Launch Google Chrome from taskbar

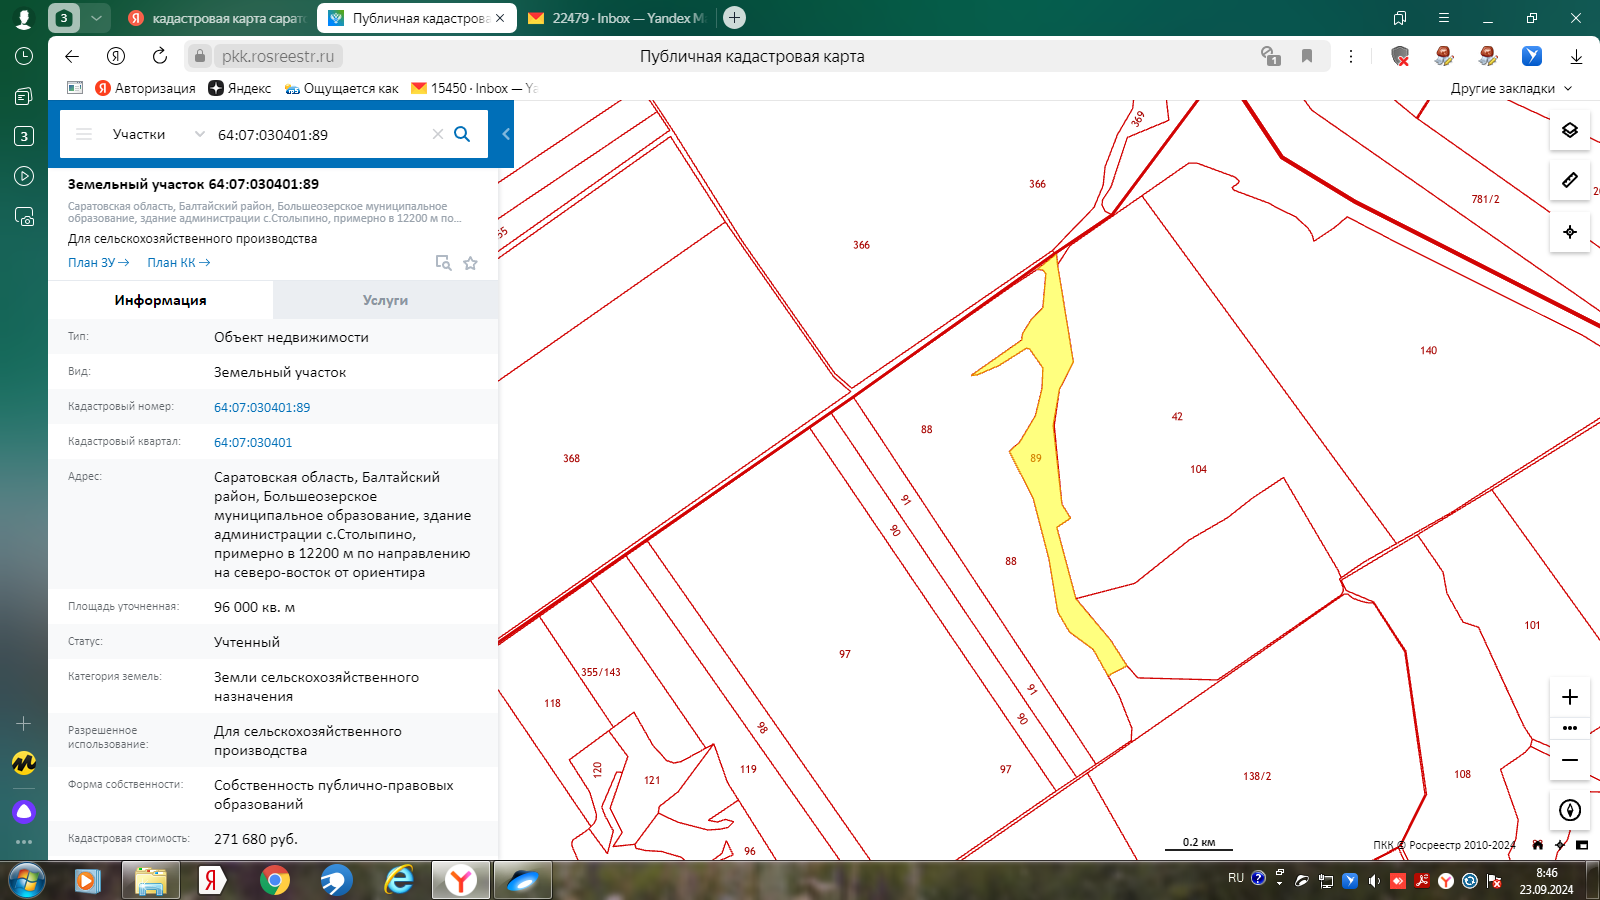click(274, 880)
